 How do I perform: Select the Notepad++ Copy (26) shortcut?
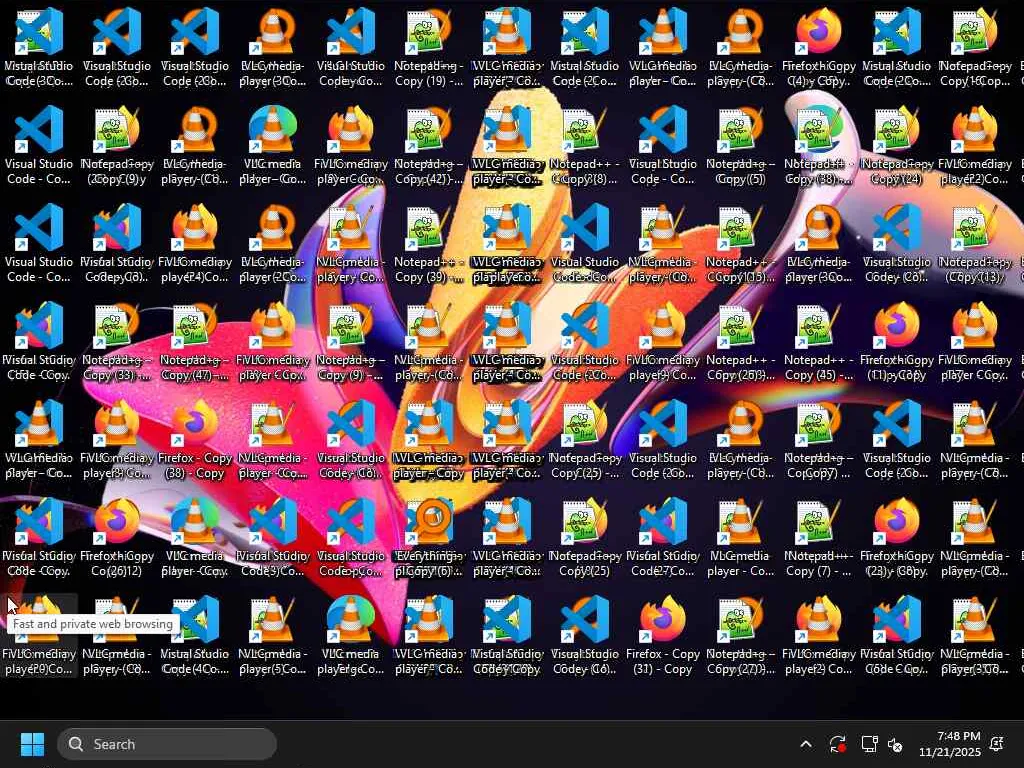(x=741, y=343)
